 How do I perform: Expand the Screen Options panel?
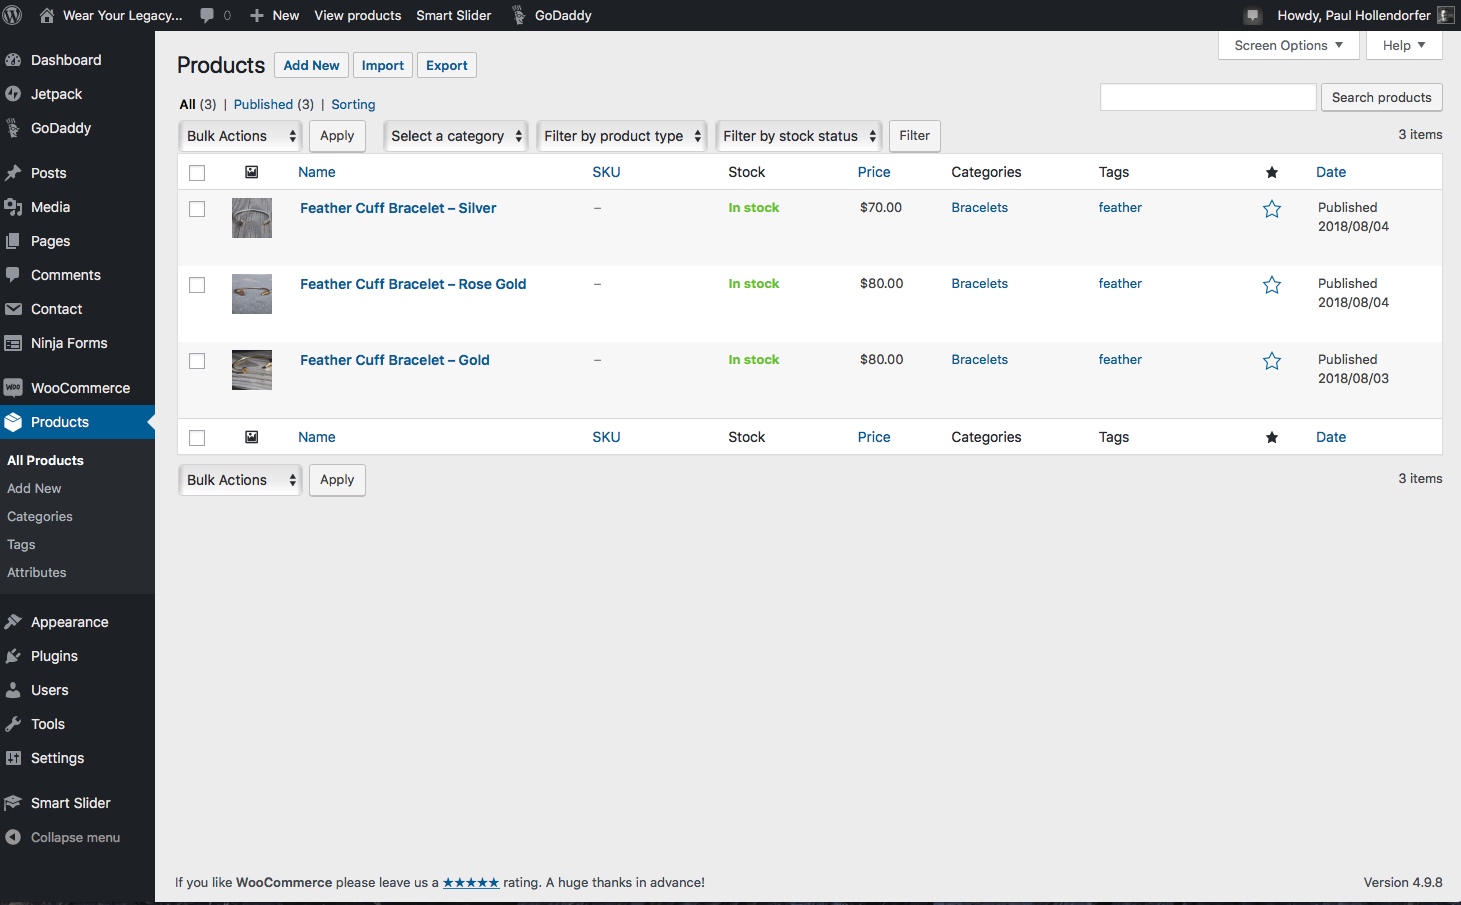1289,45
